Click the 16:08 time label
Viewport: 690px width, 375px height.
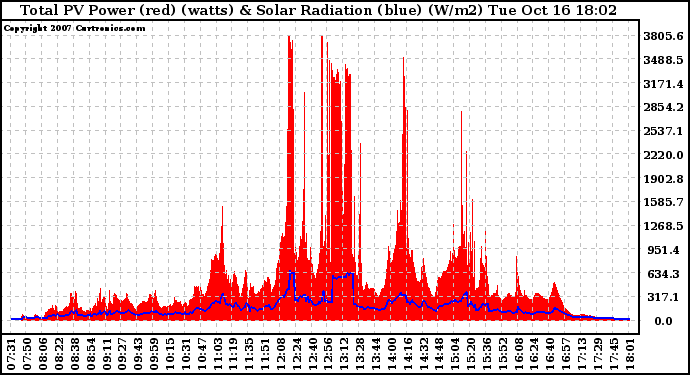point(518,354)
